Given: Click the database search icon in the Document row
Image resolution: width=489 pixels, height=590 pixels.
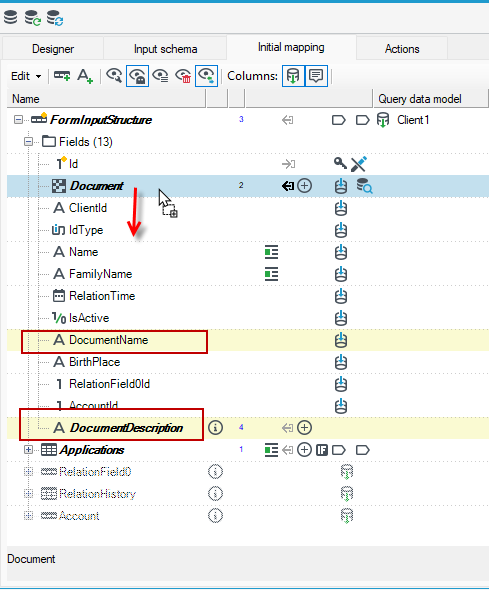Looking at the screenshot, I should (x=364, y=186).
